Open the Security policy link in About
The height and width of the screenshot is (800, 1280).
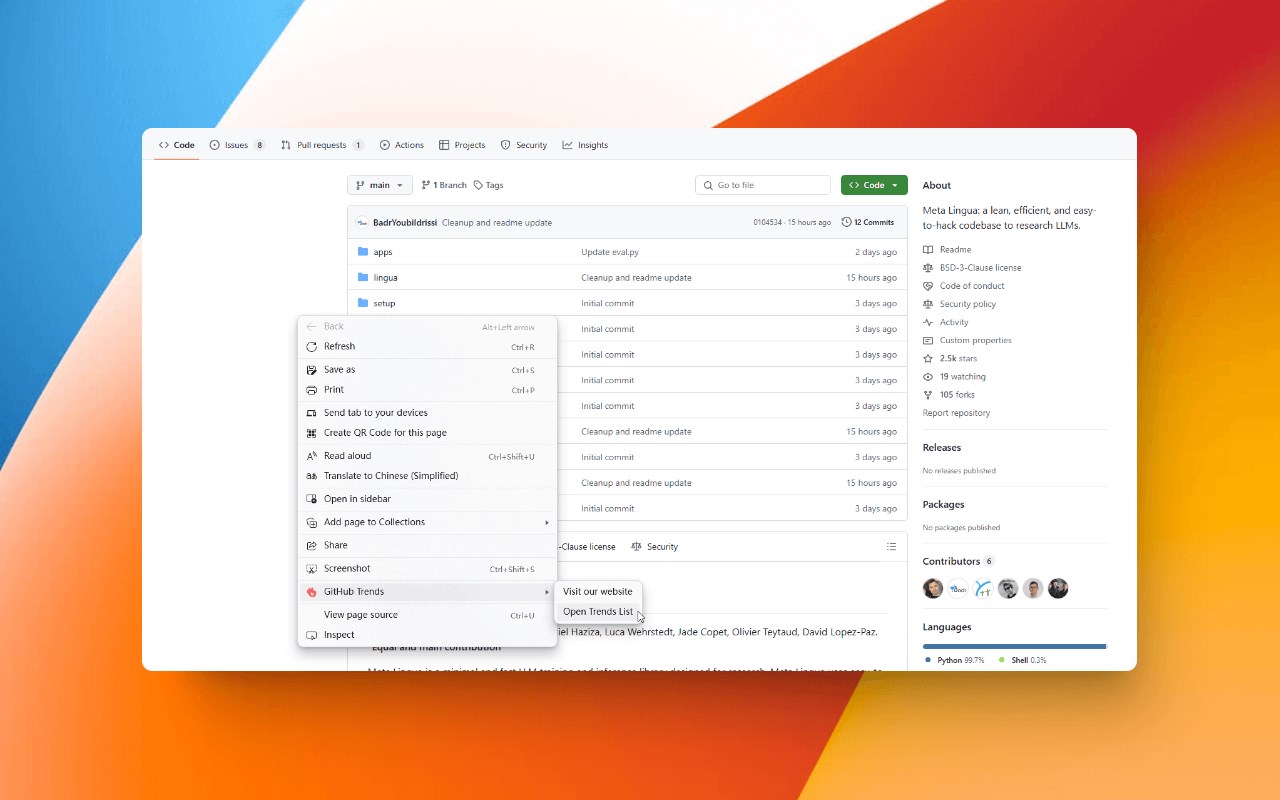point(967,304)
